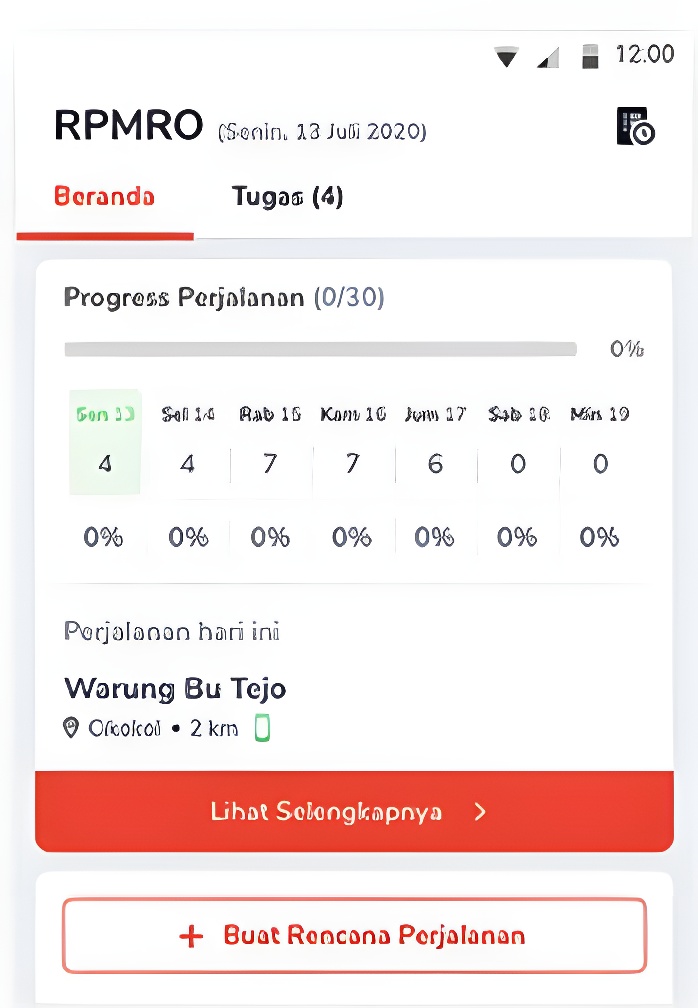The width and height of the screenshot is (698, 1008).
Task: Choose Saturday the 18th day cell
Action: [518, 443]
